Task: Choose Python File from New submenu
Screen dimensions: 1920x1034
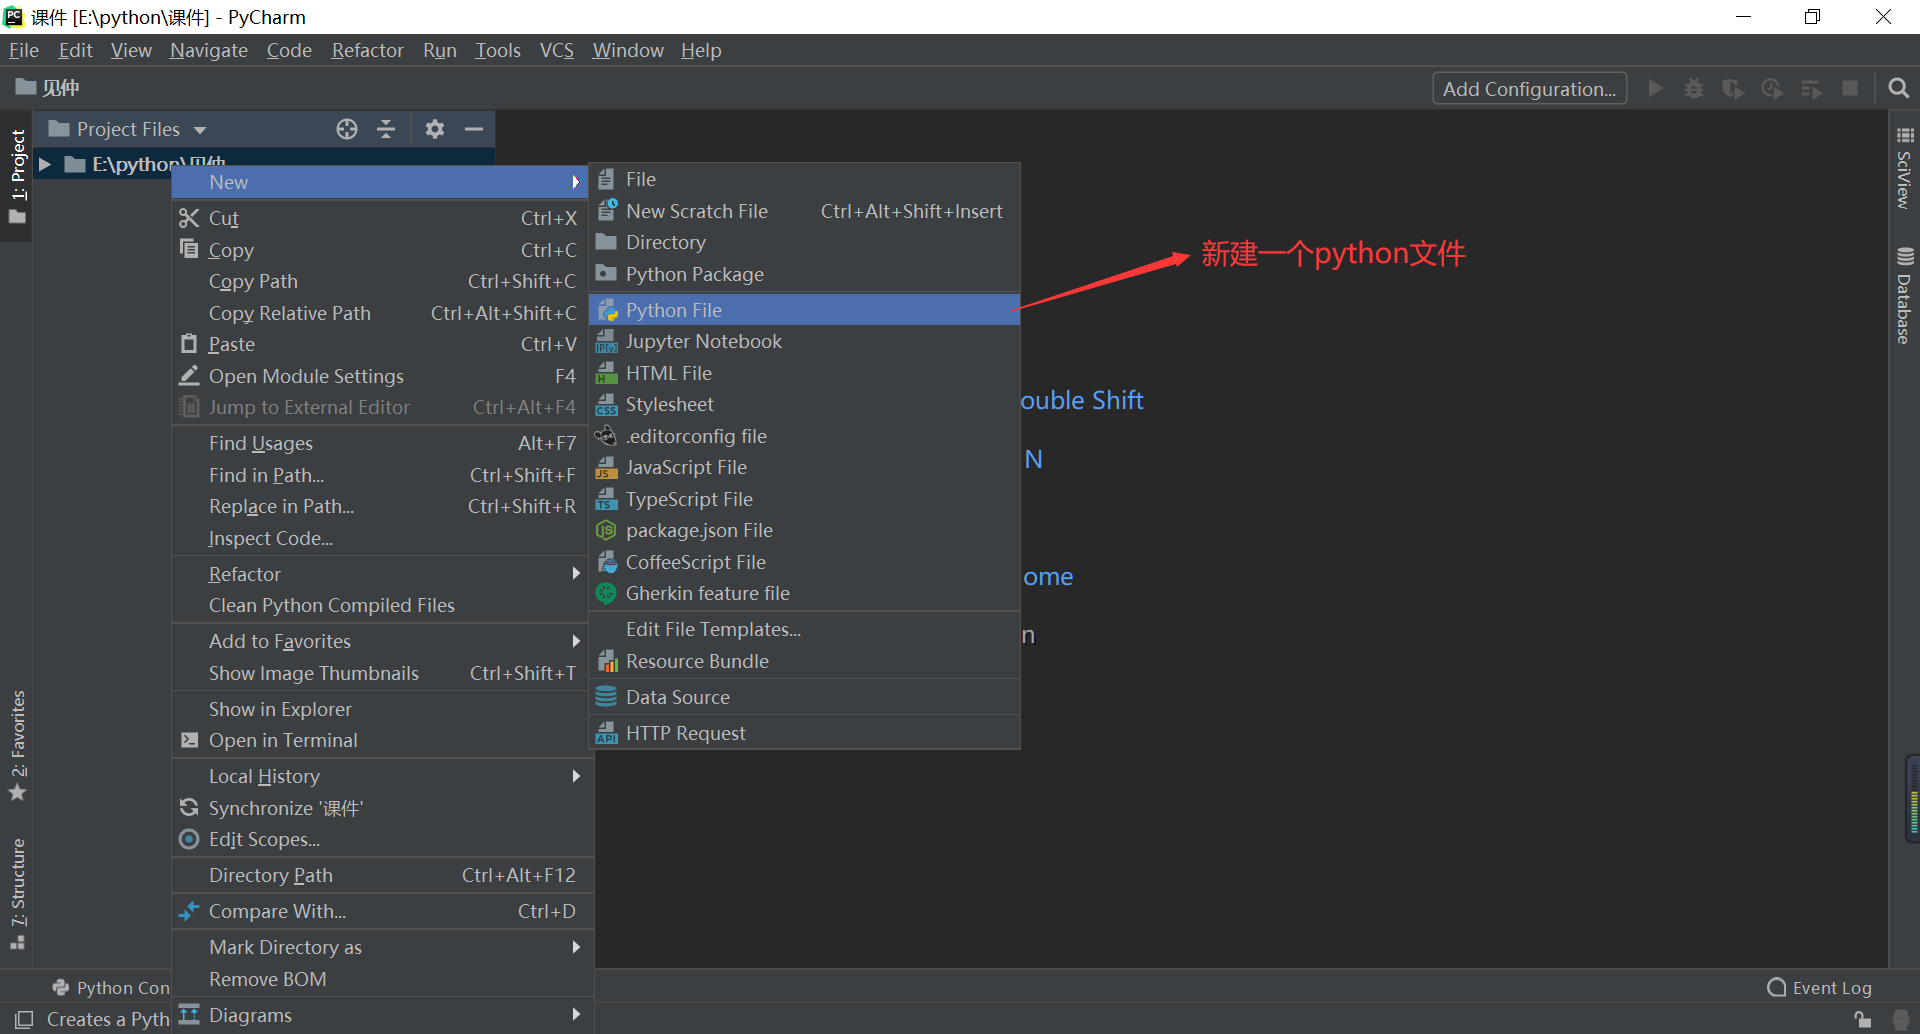Action: click(805, 310)
